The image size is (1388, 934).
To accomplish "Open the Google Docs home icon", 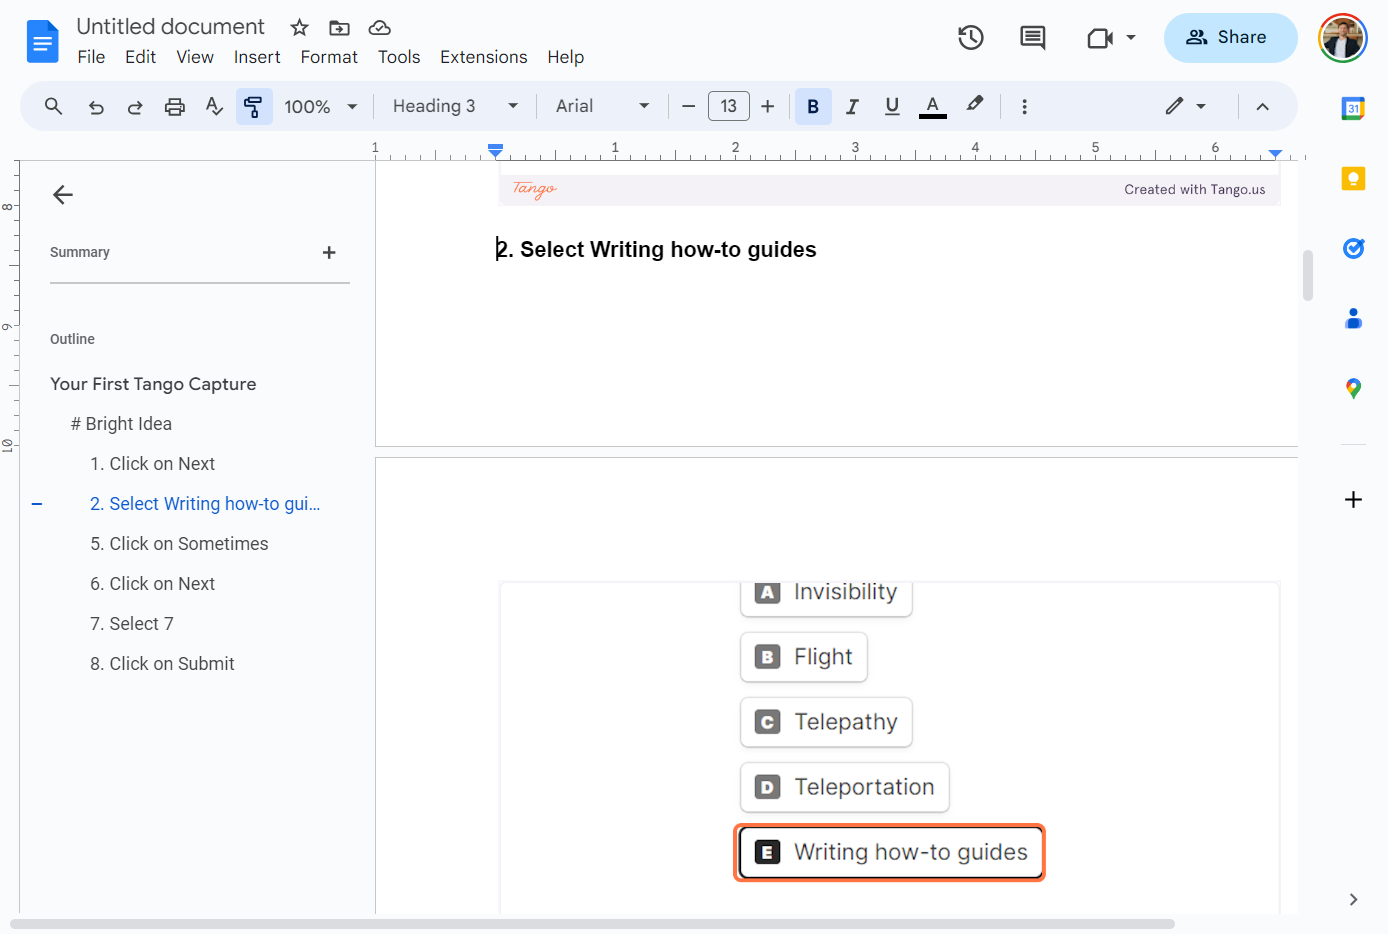I will [42, 41].
